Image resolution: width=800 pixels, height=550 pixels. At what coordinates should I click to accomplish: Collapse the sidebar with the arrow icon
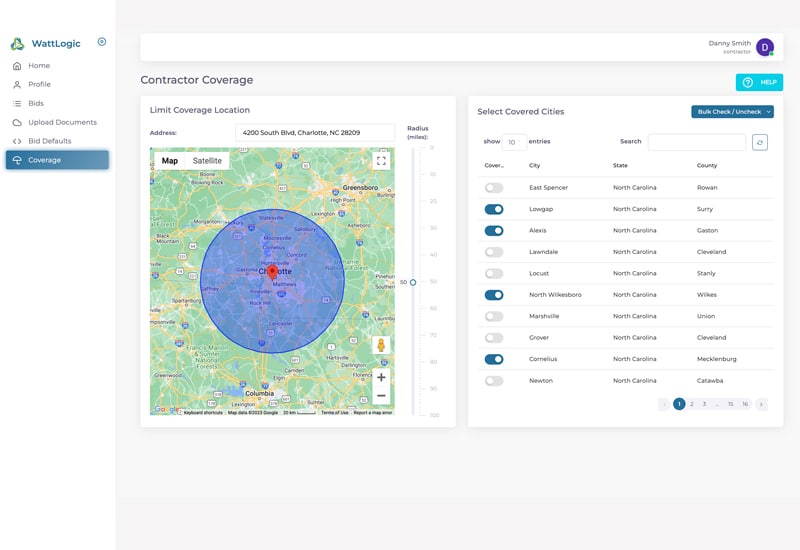coord(102,42)
